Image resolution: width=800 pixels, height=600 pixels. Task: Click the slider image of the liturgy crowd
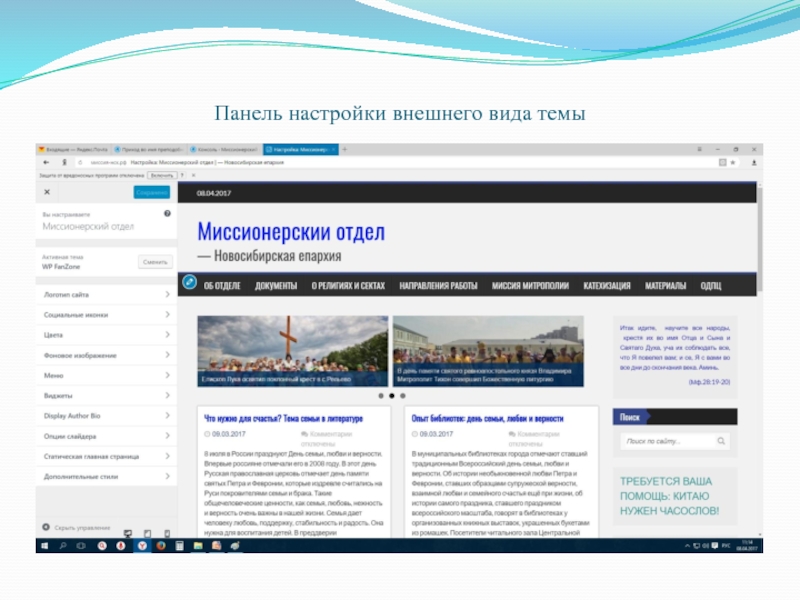click(488, 351)
